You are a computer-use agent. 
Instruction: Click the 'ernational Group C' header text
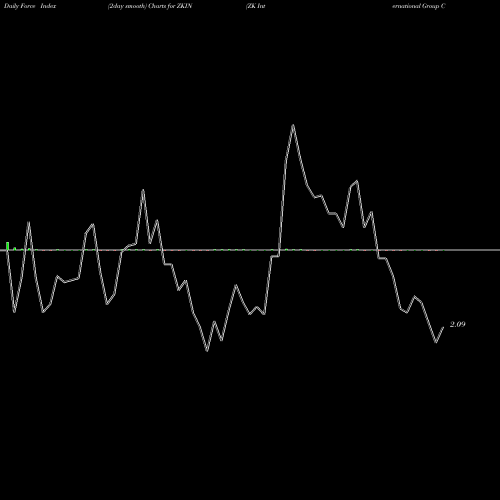419,6
